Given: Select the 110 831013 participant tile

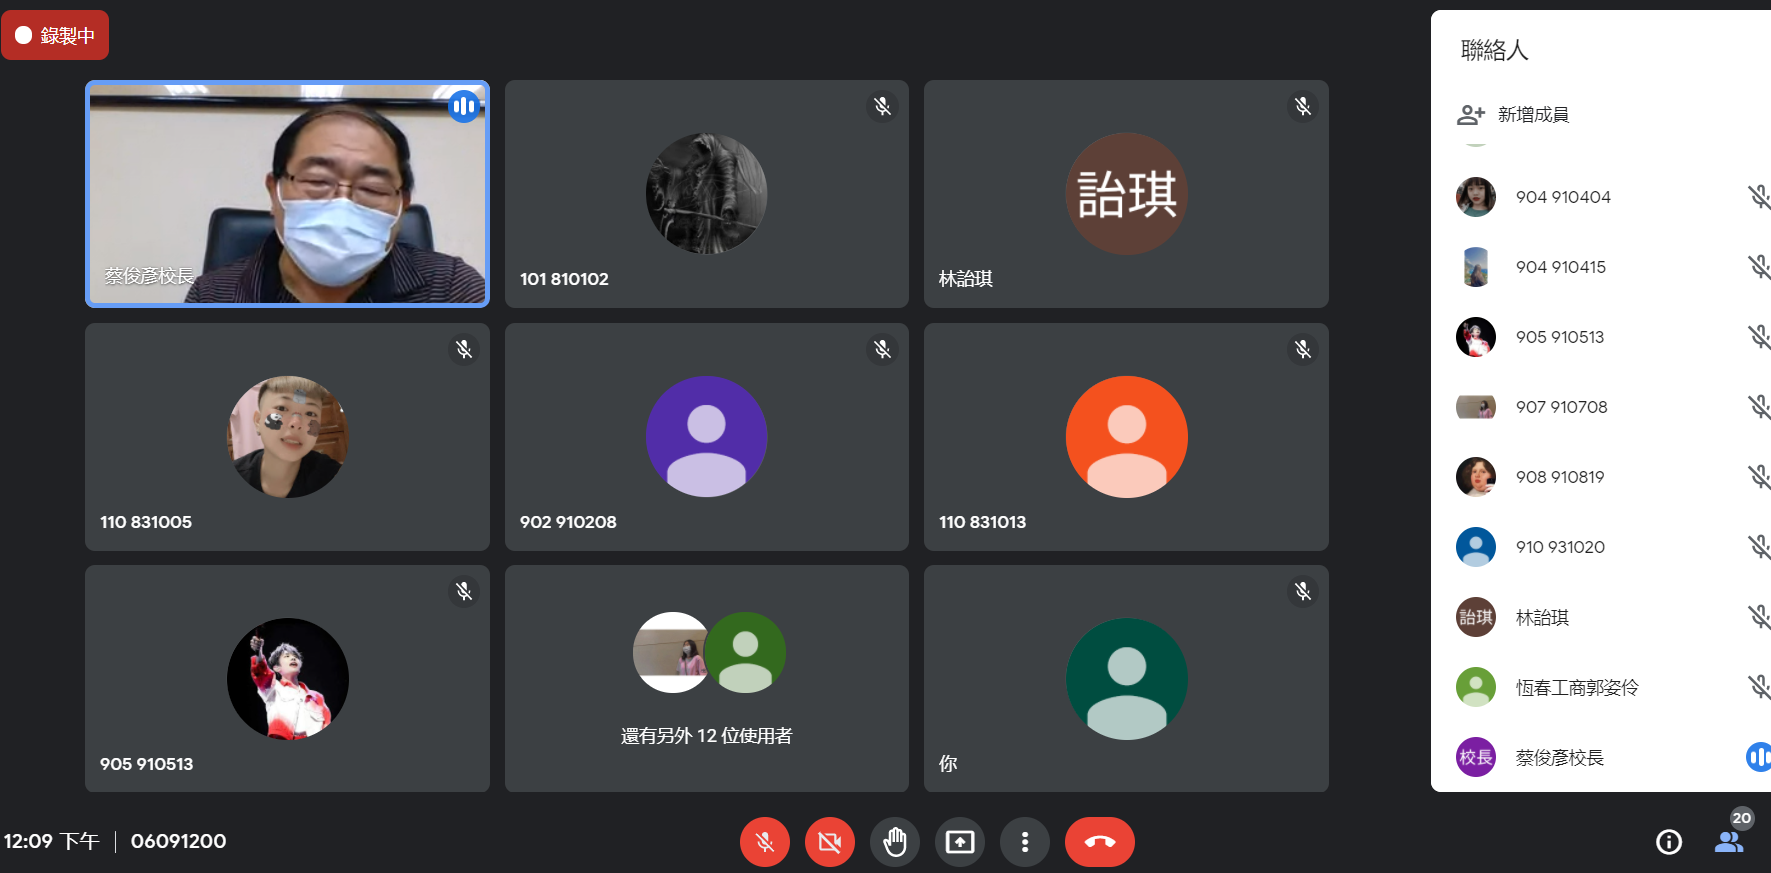Looking at the screenshot, I should 1126,437.
